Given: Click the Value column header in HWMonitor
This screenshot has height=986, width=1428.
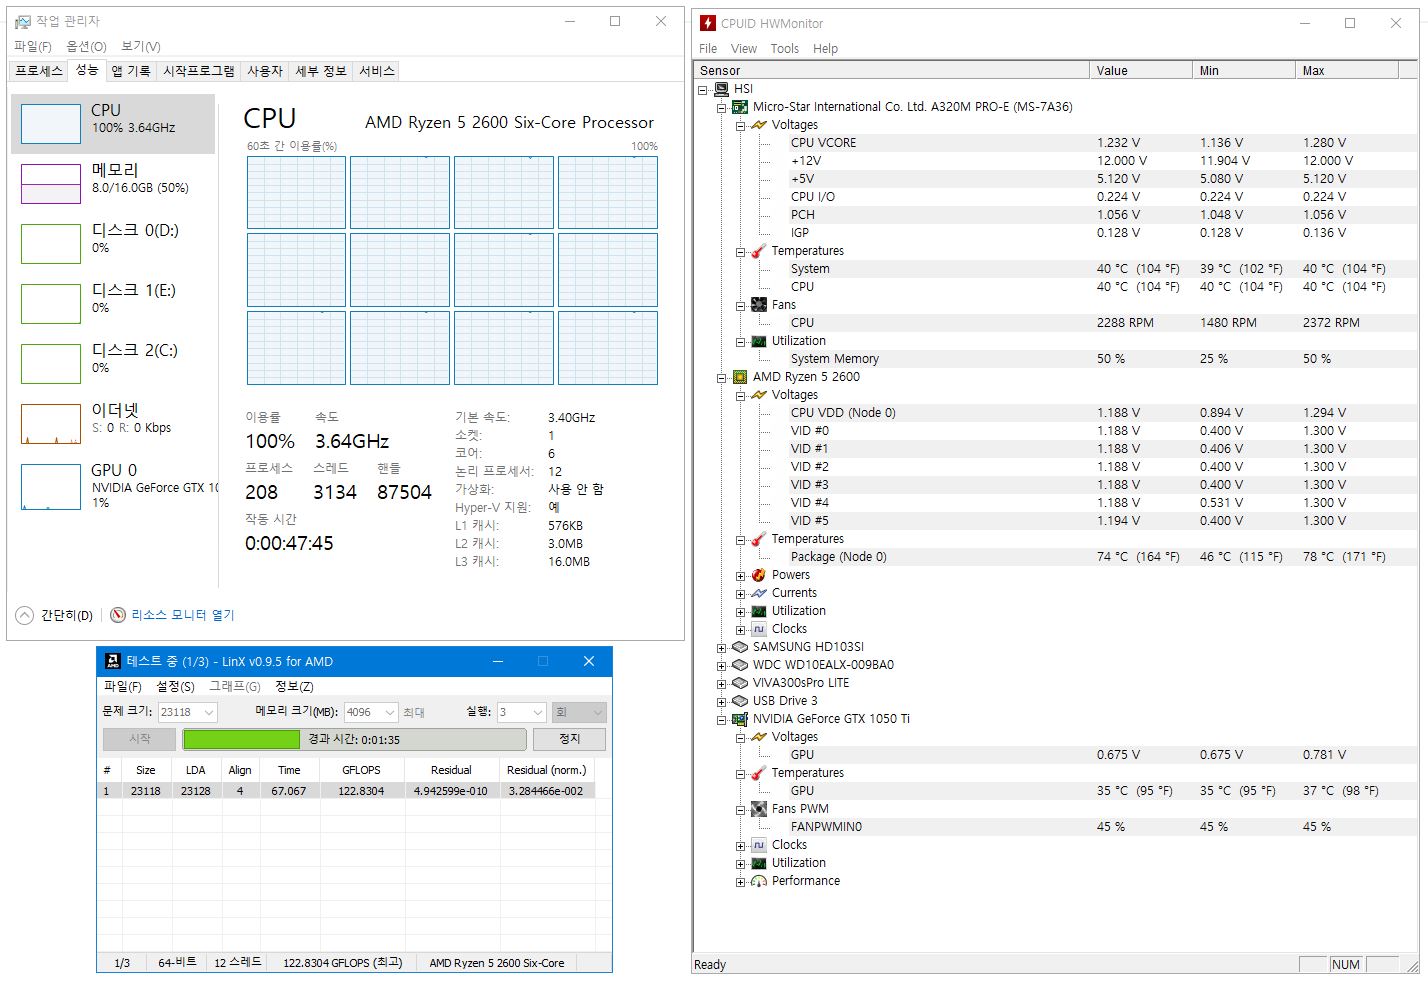Looking at the screenshot, I should pyautogui.click(x=1140, y=70).
